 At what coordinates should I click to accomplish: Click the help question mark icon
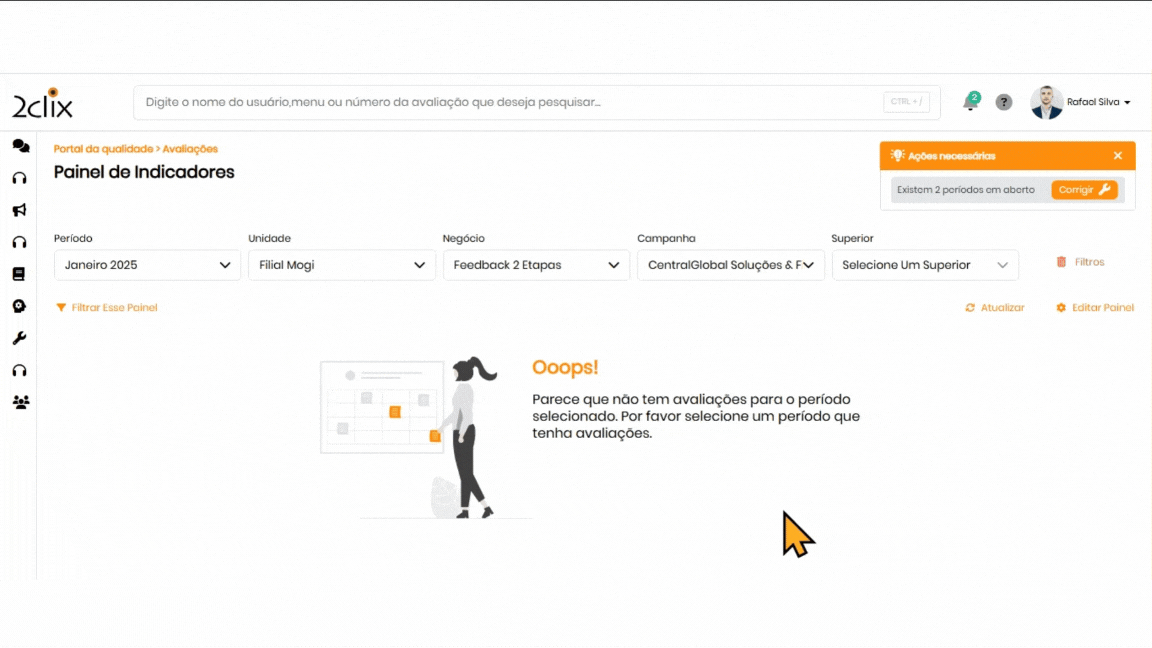click(1004, 102)
